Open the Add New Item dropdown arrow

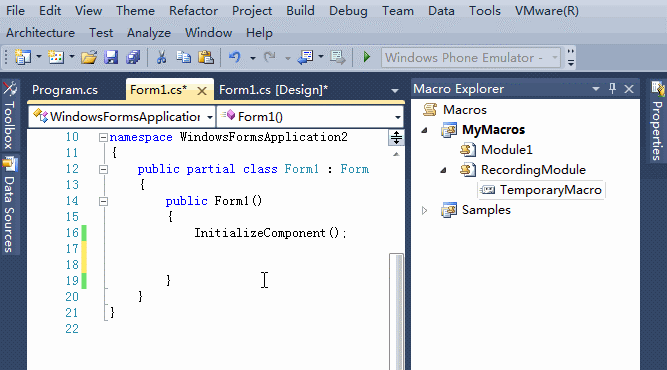71,57
